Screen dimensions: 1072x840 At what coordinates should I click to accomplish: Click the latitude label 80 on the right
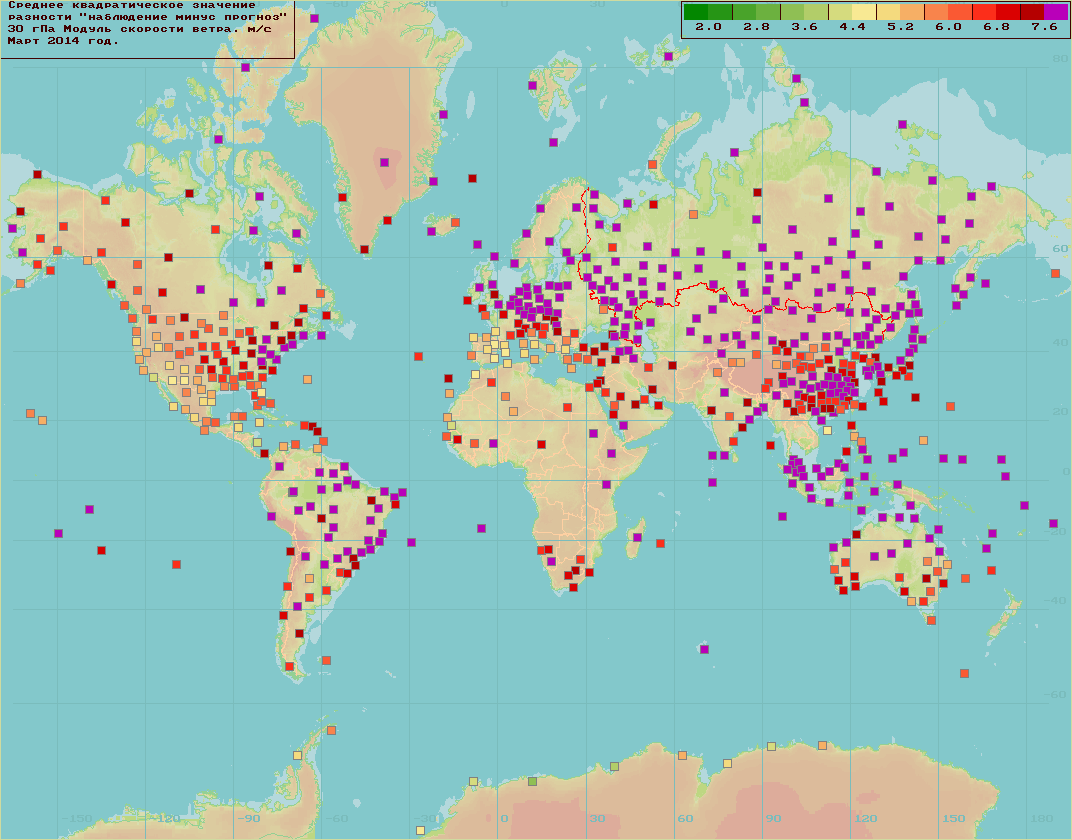[x=1060, y=59]
